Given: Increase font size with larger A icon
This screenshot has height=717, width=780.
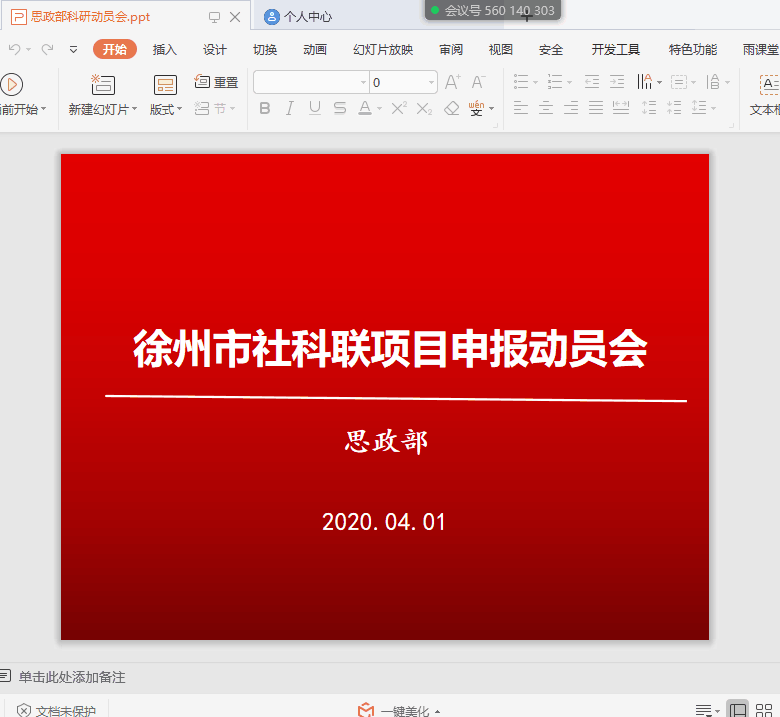Looking at the screenshot, I should [x=452, y=82].
